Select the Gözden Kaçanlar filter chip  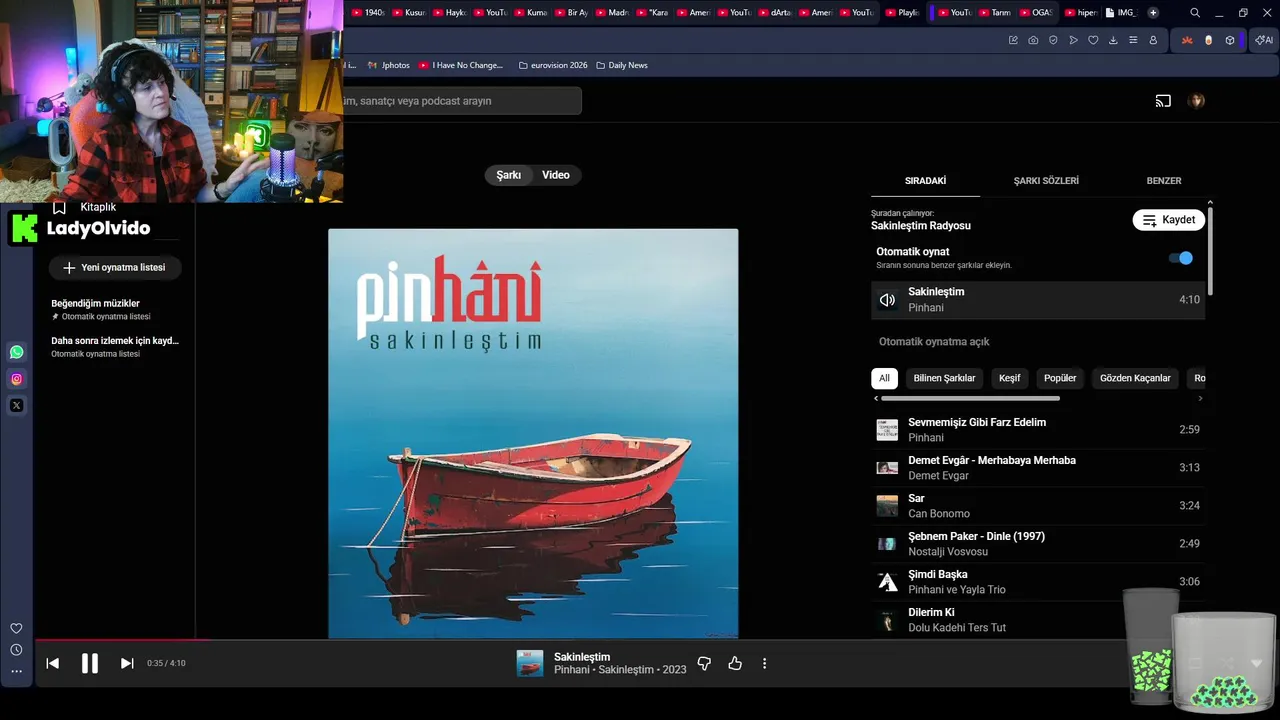pyautogui.click(x=1135, y=378)
